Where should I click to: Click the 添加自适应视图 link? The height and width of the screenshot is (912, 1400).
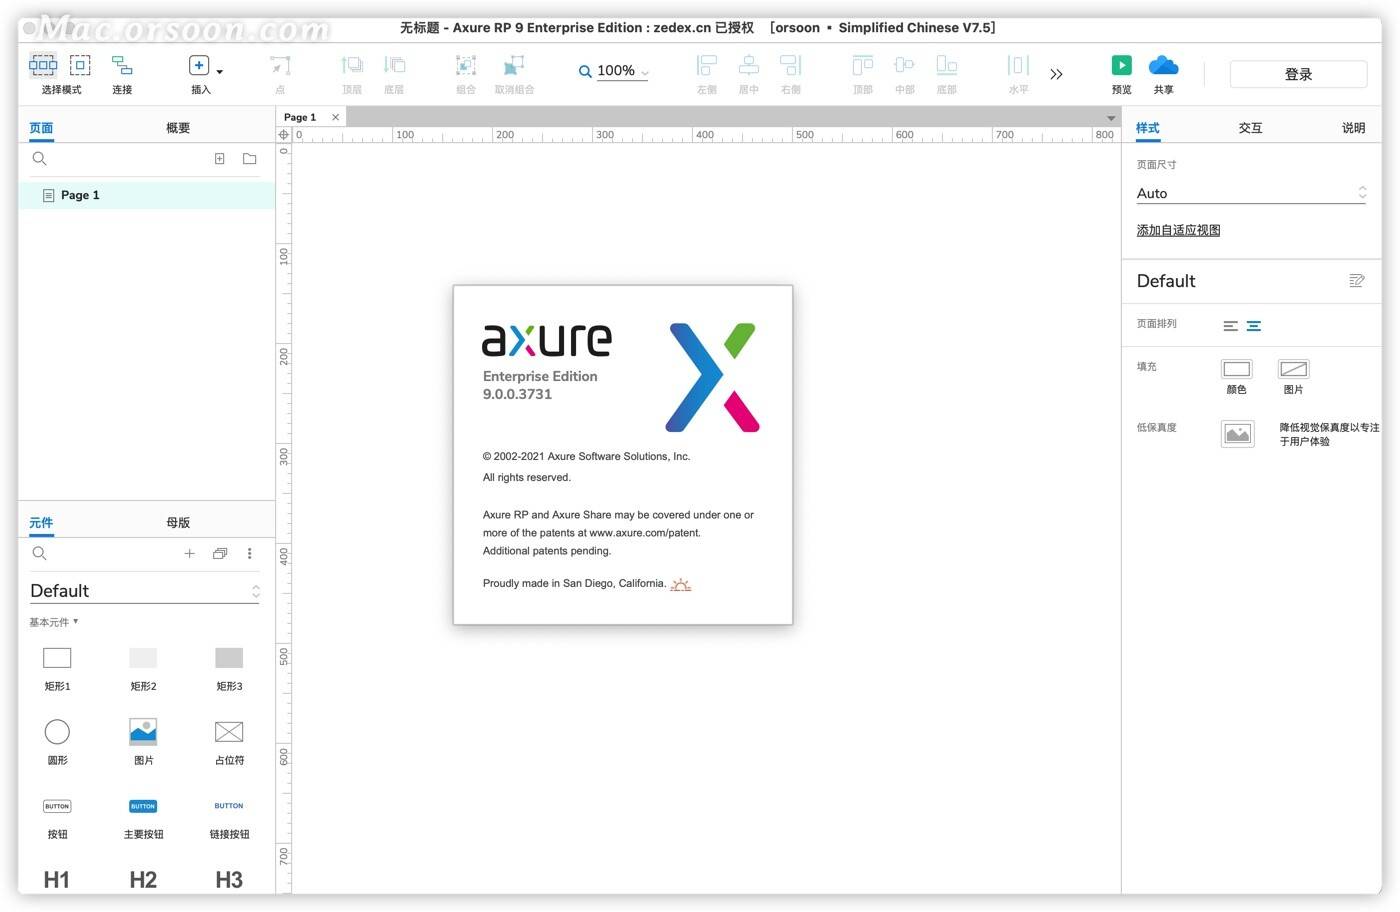pyautogui.click(x=1178, y=230)
